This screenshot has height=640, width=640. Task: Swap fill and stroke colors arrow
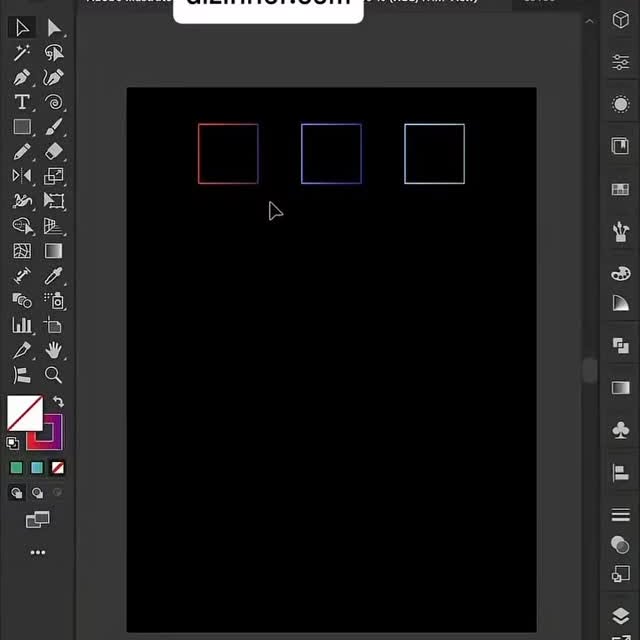(x=58, y=402)
